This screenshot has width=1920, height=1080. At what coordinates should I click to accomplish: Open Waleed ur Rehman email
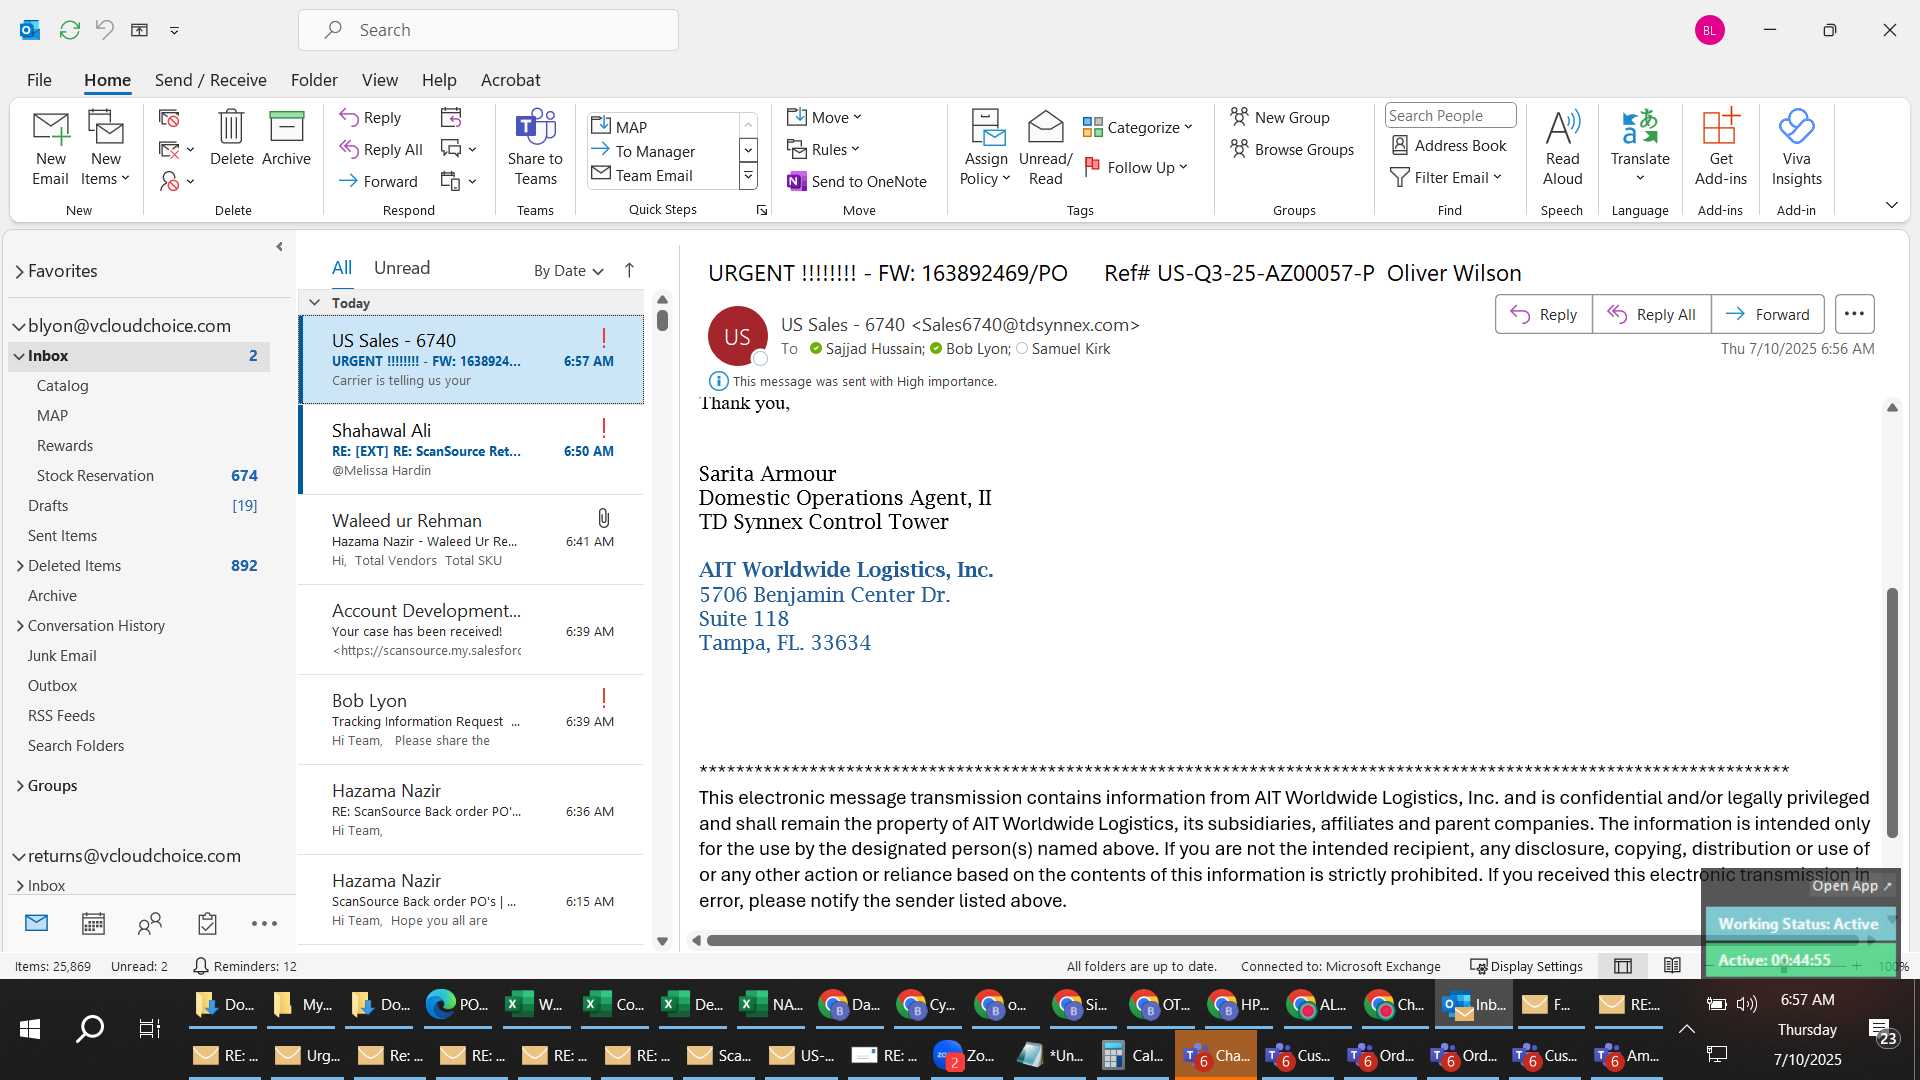472,540
